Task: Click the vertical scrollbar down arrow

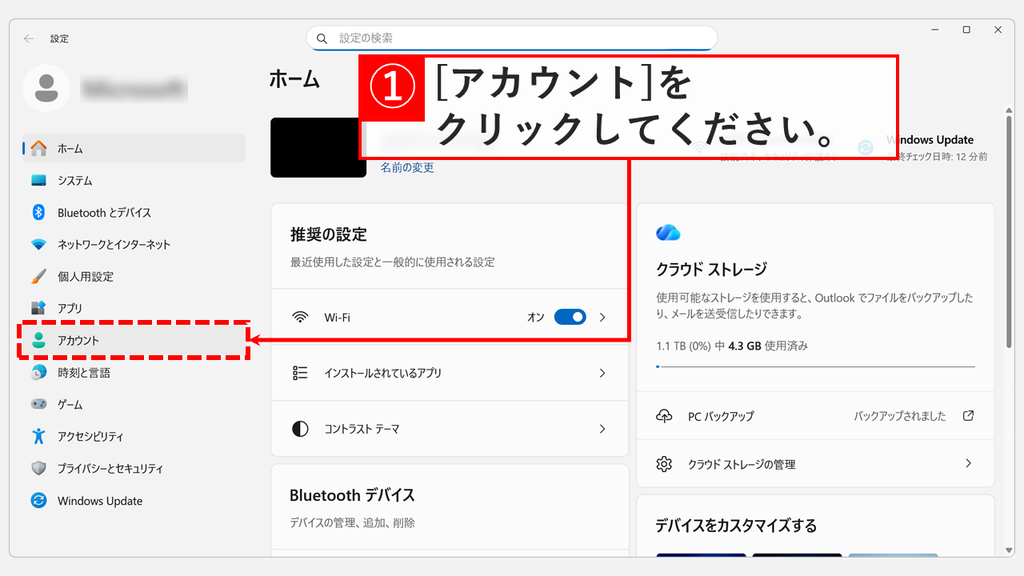Action: tap(1009, 551)
